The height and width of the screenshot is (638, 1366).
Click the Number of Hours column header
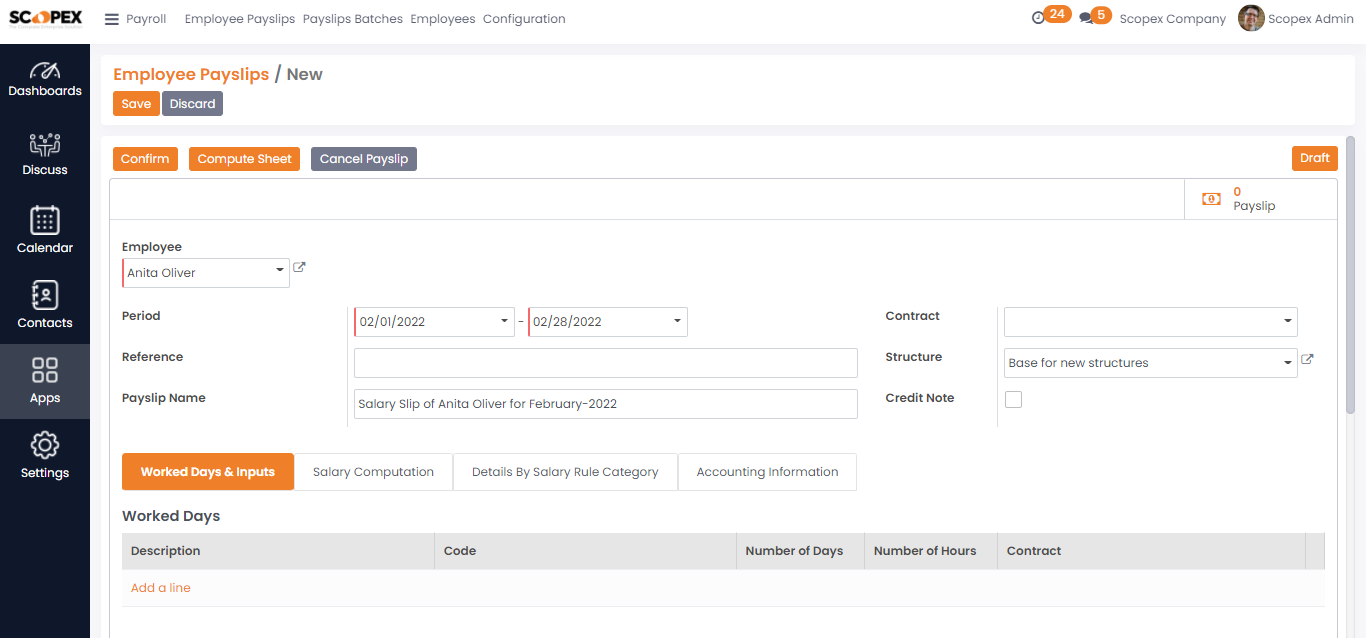[931, 551]
